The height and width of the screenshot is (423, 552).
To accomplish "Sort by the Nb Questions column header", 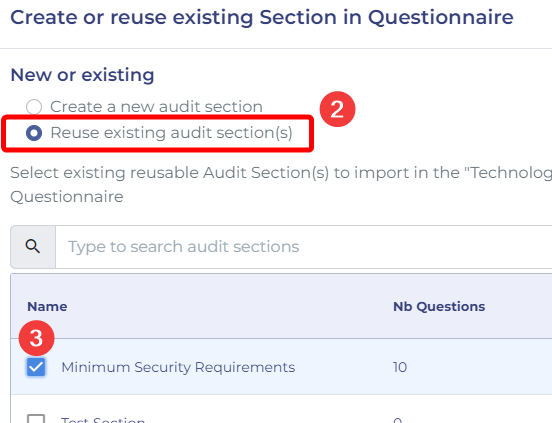I will point(439,307).
